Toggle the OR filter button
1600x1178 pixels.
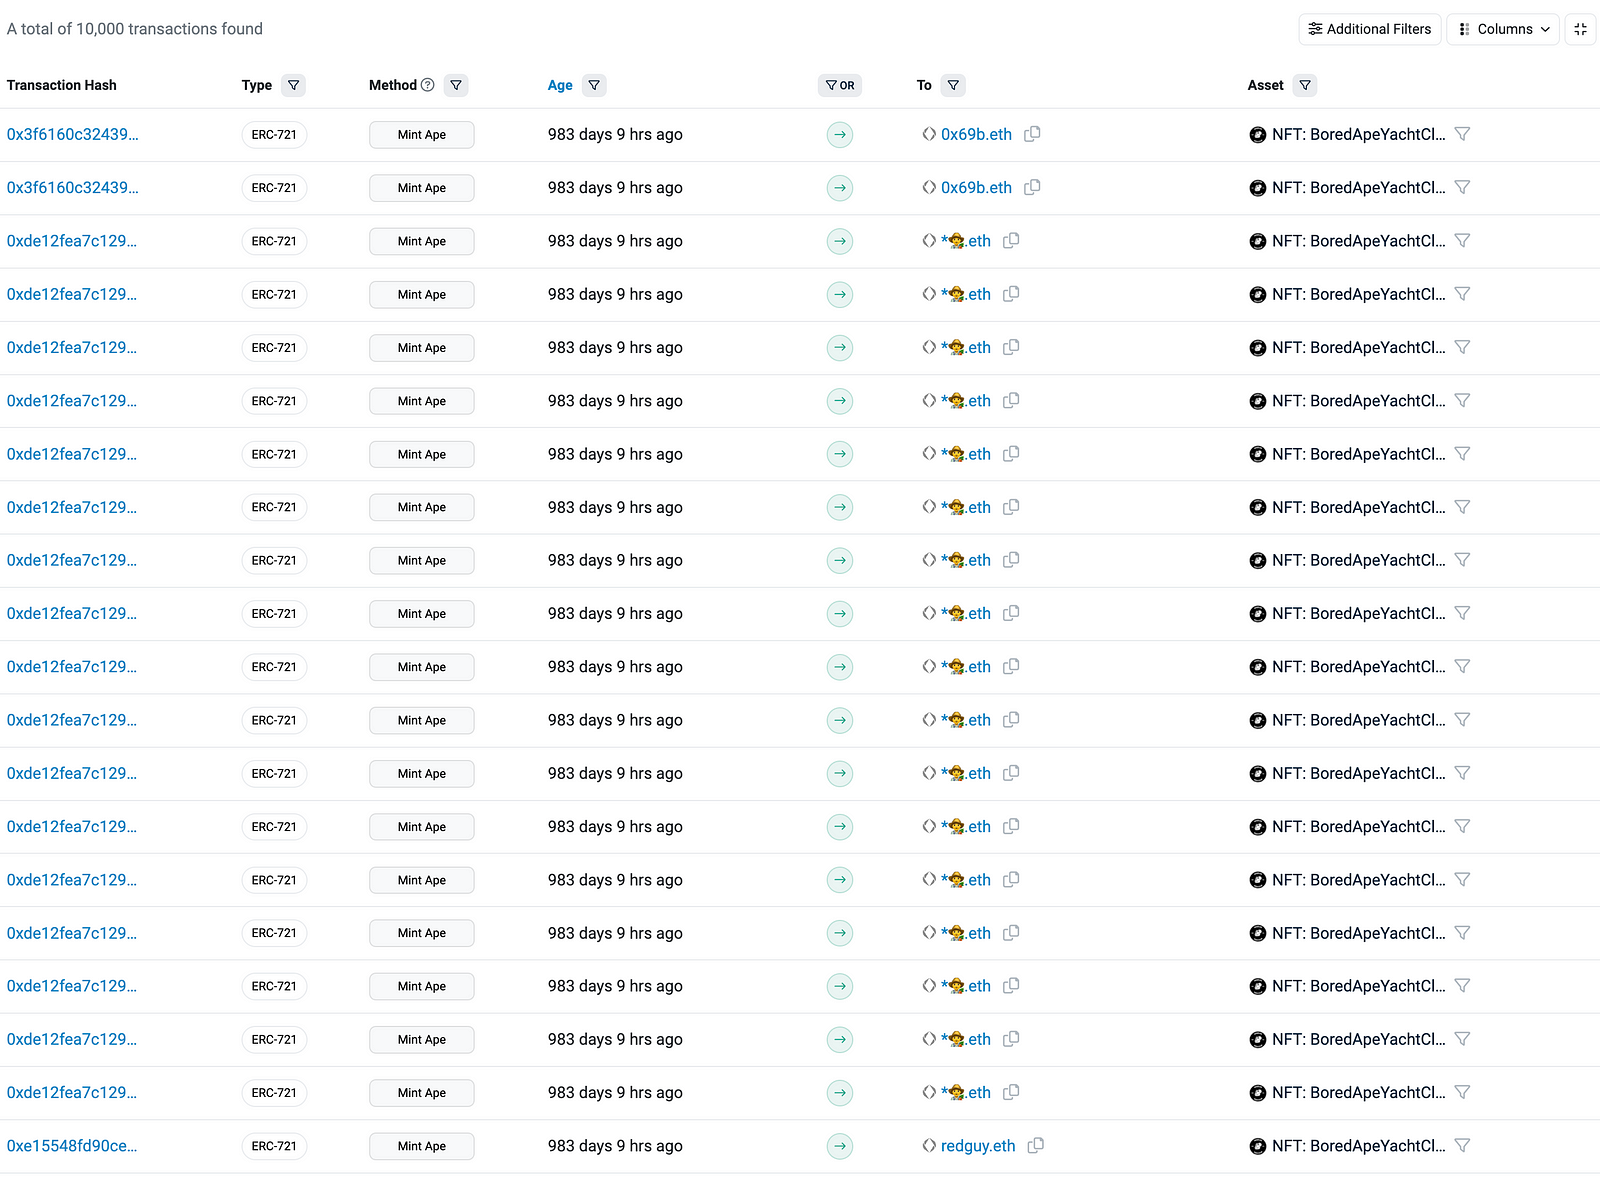840,86
